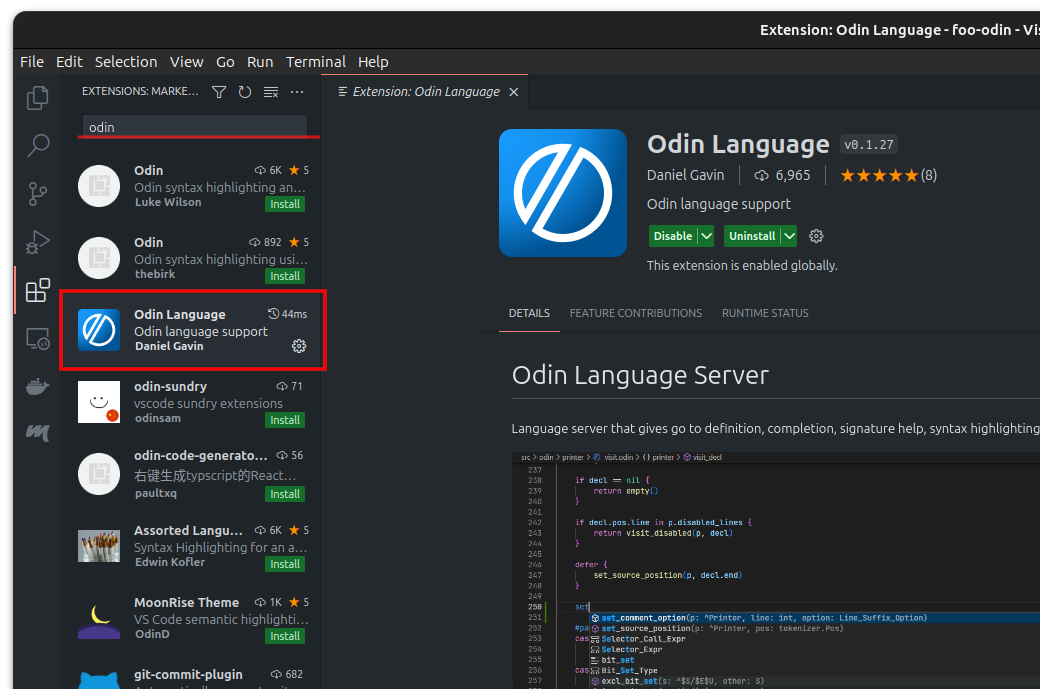This screenshot has width=1040, height=689.
Task: Open the Source Control view
Action: [37, 194]
